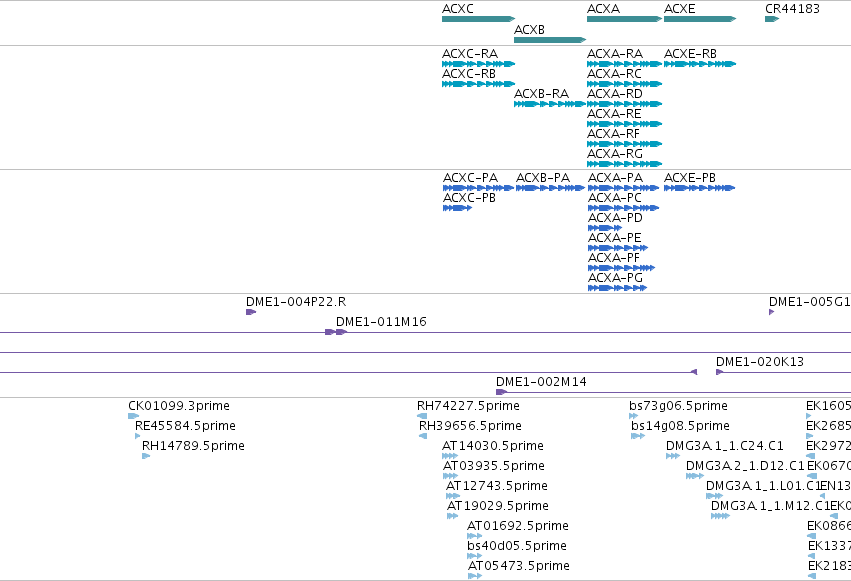Click the AT19029.5prime EST glyph
This screenshot has width=851, height=581.
pyautogui.click(x=453, y=516)
